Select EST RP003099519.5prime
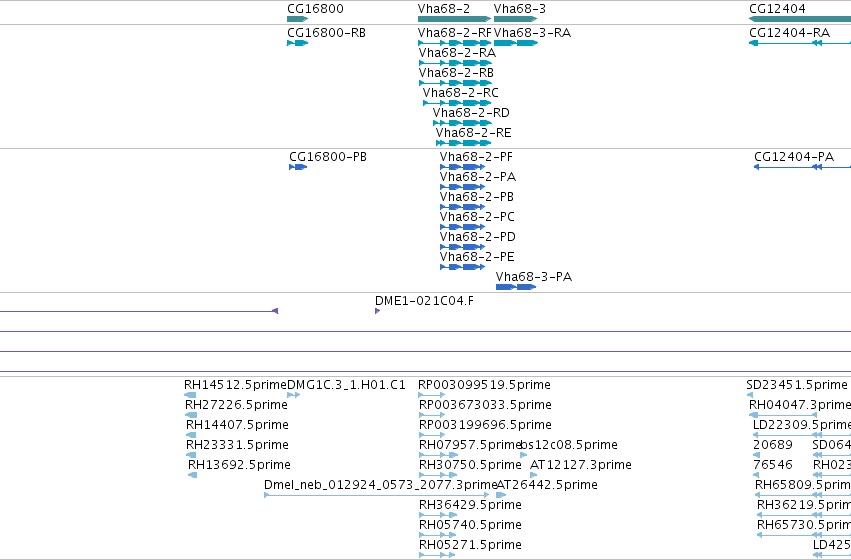The width and height of the screenshot is (851, 560). tap(484, 385)
